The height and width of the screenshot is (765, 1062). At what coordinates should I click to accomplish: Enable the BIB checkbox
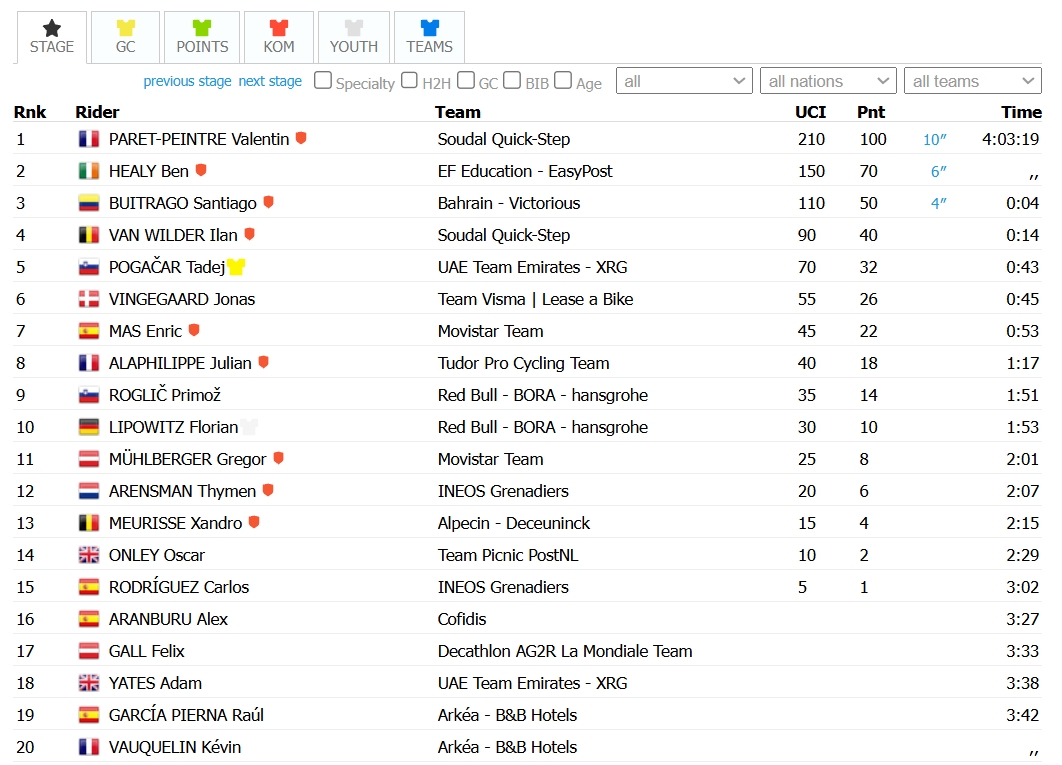(x=512, y=81)
